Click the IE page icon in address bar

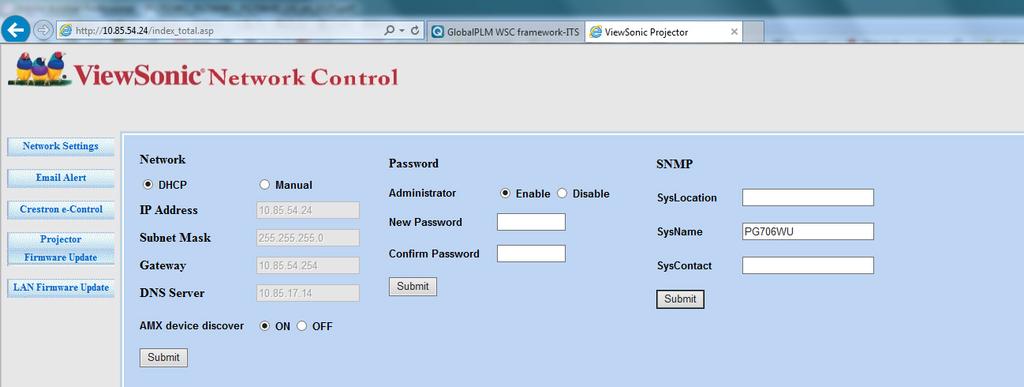point(65,31)
